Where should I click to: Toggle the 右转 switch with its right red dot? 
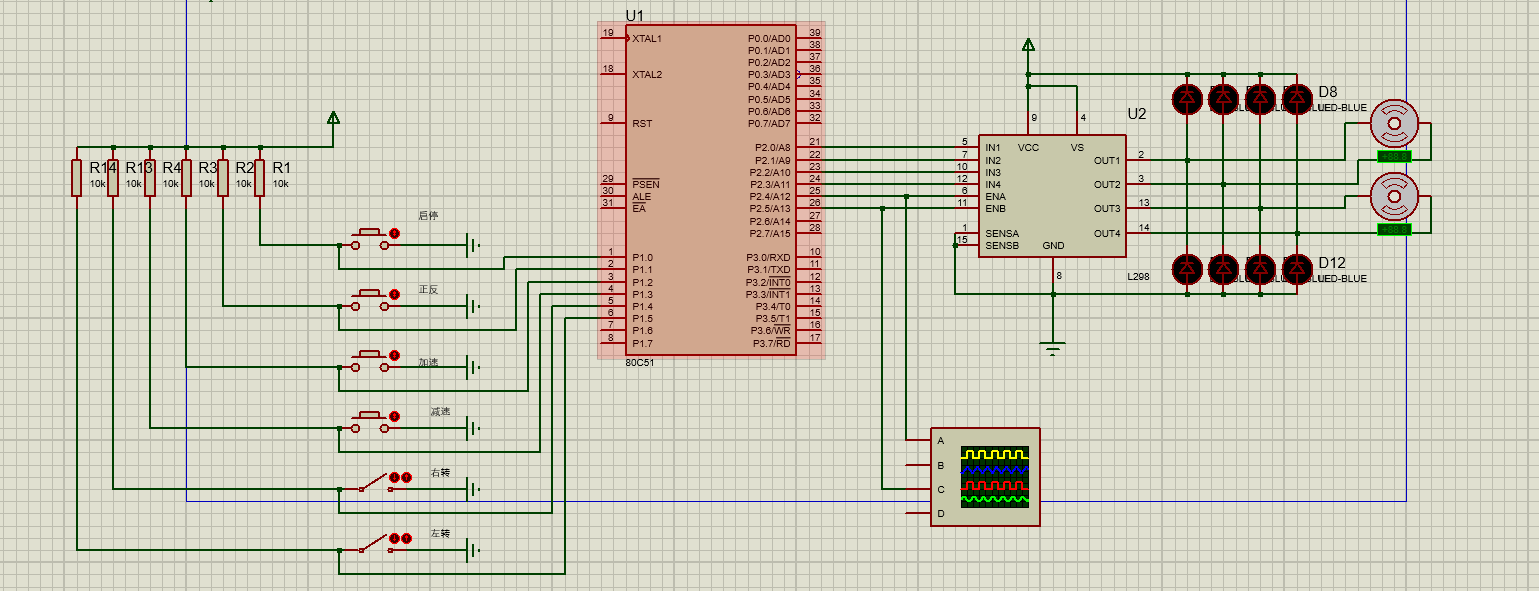(x=406, y=477)
